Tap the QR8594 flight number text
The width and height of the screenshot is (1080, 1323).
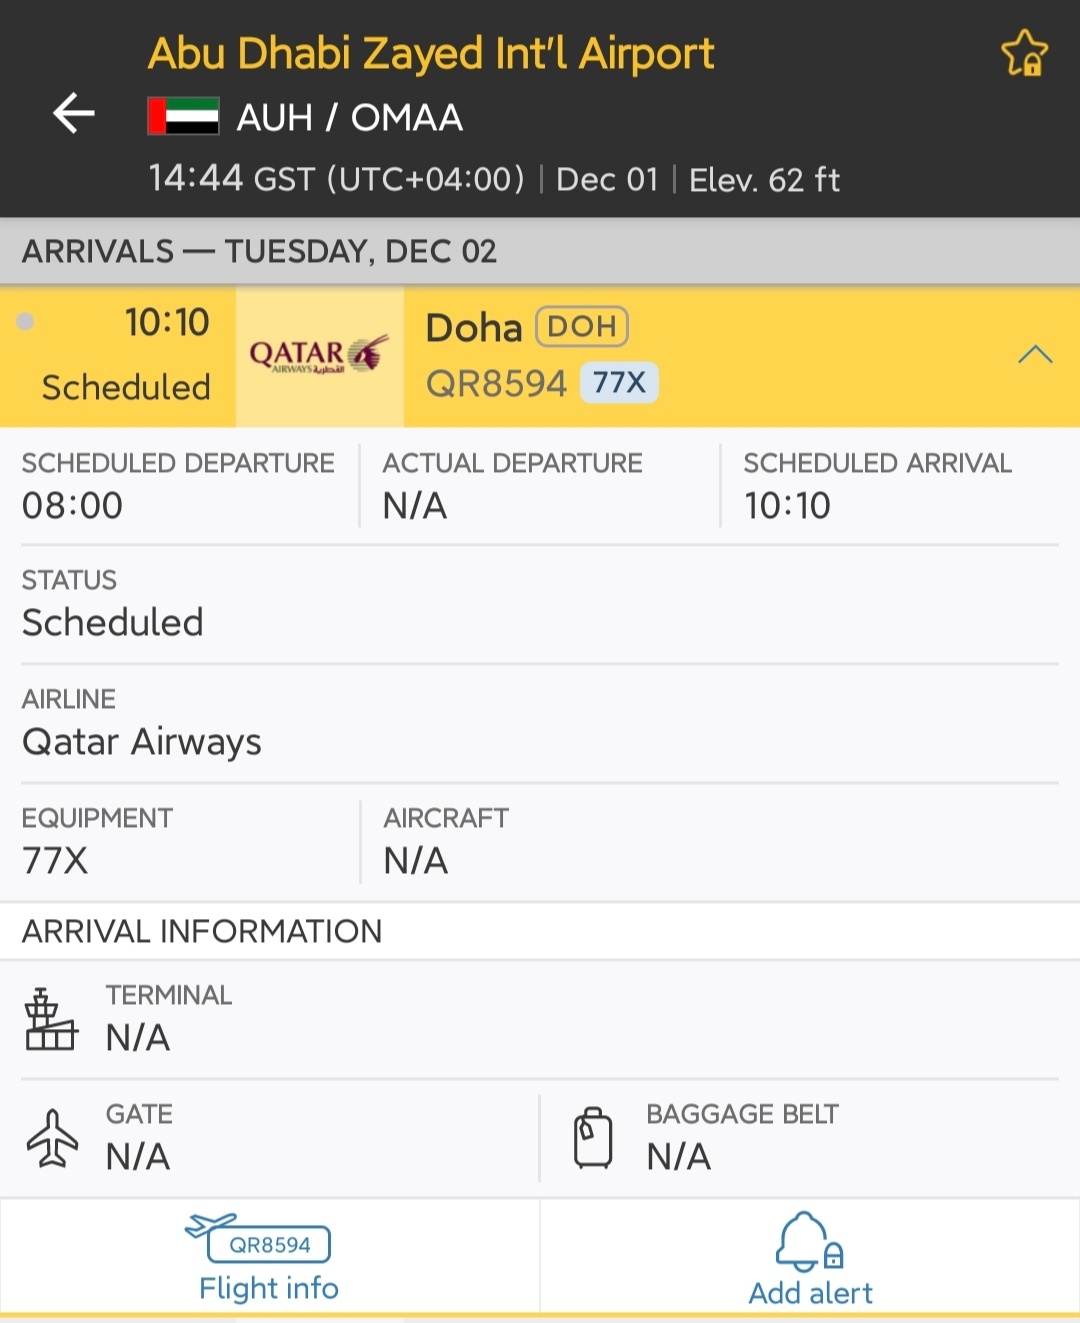tap(496, 383)
